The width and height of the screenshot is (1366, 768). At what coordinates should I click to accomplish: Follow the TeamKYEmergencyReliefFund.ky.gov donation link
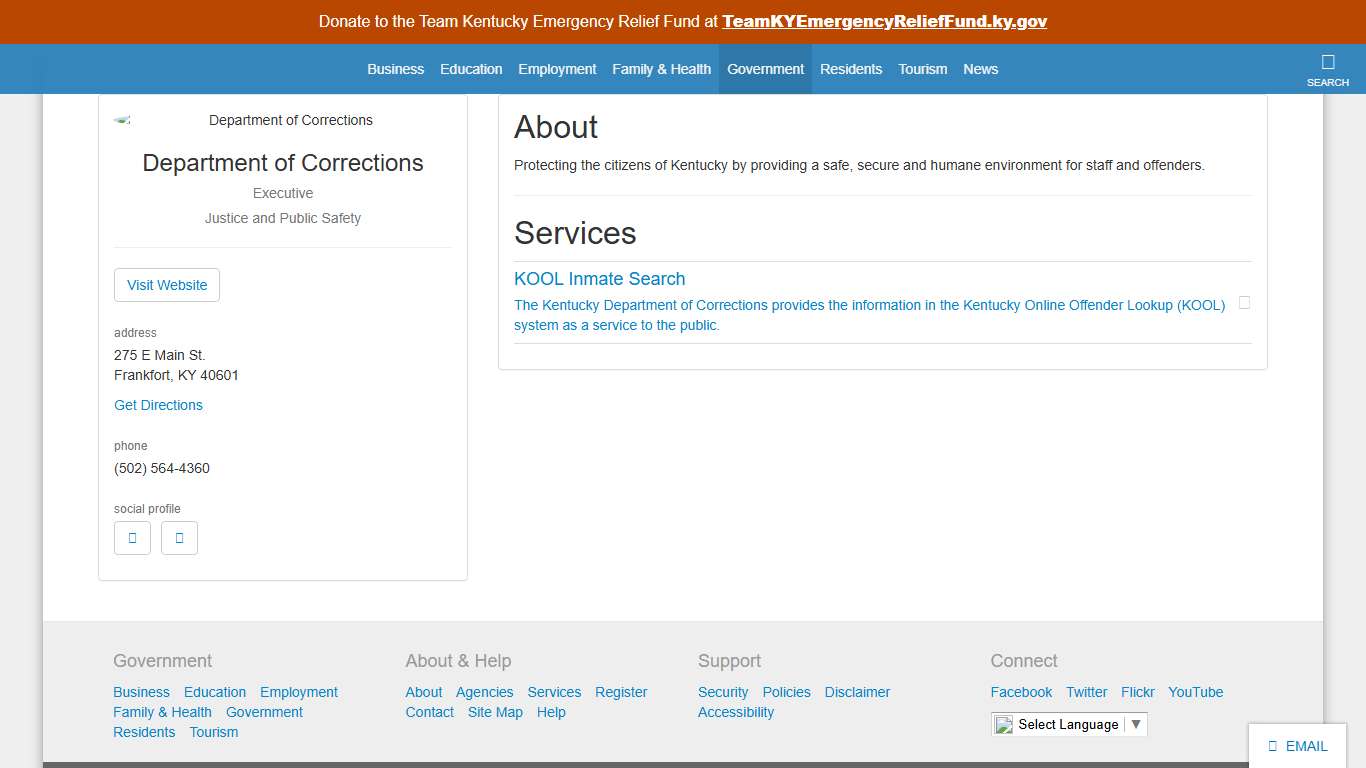click(x=885, y=21)
